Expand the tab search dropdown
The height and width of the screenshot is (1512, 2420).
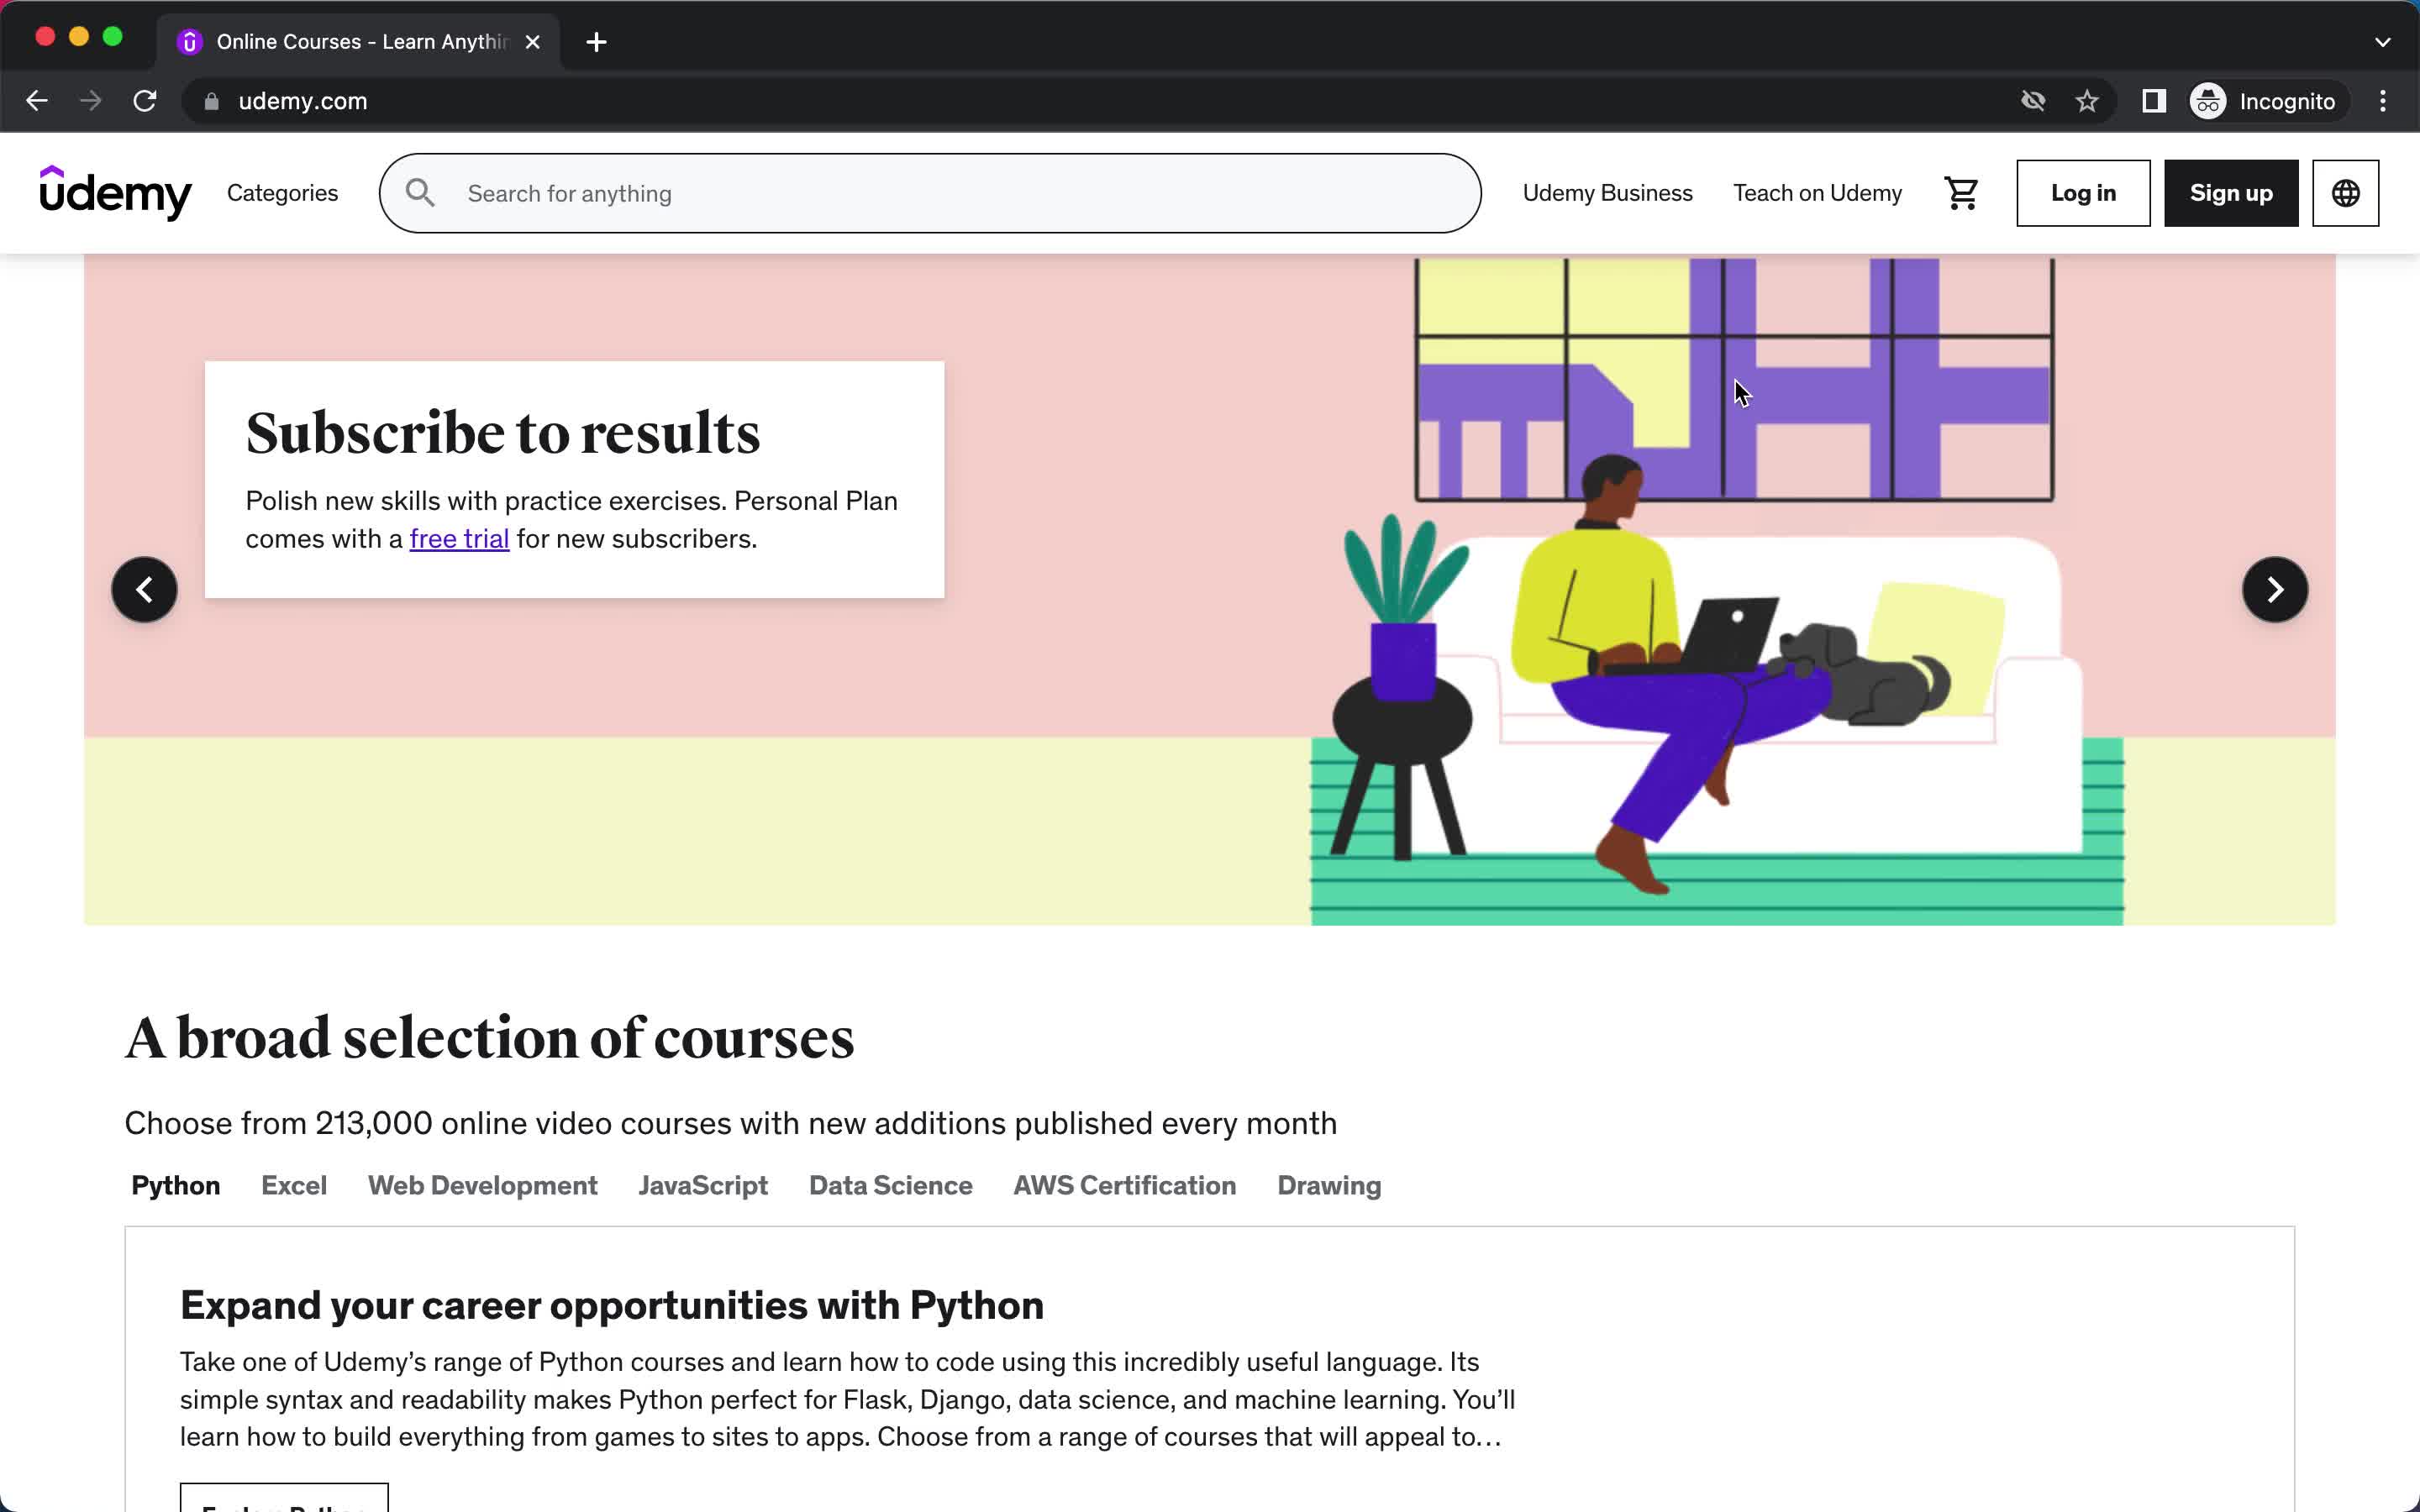point(2383,42)
